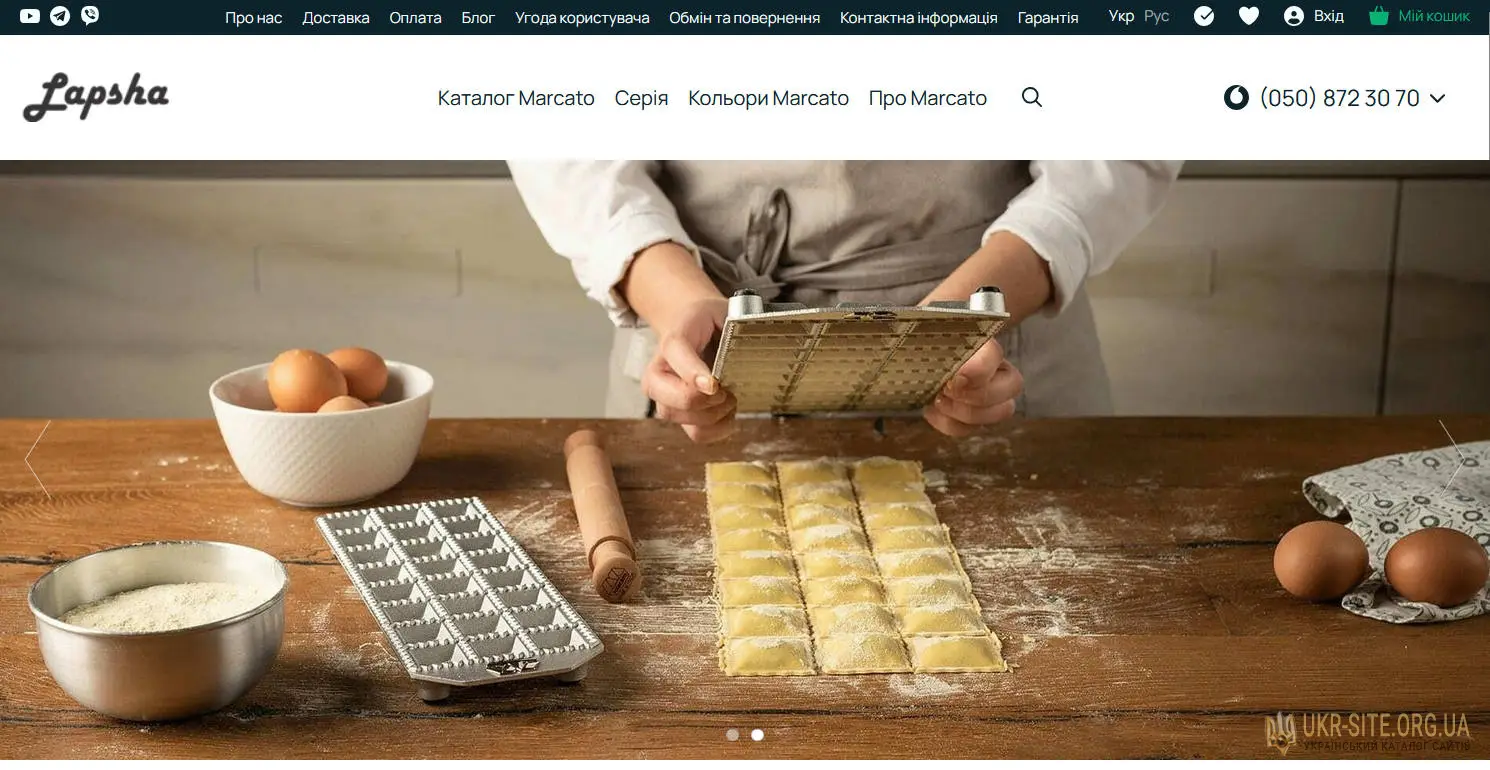Select the first slider dot
The image size is (1490, 770).
[732, 734]
